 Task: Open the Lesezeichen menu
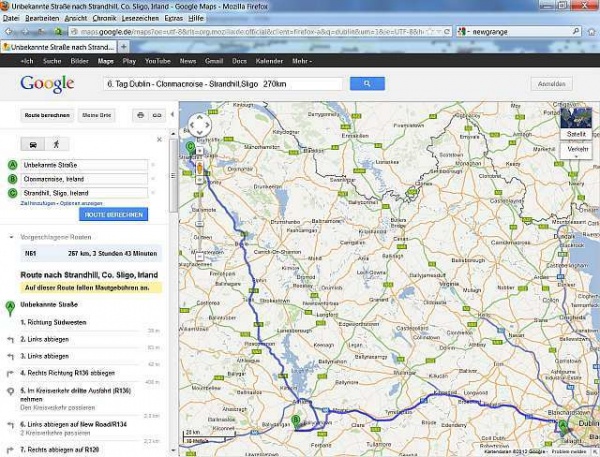click(x=140, y=18)
